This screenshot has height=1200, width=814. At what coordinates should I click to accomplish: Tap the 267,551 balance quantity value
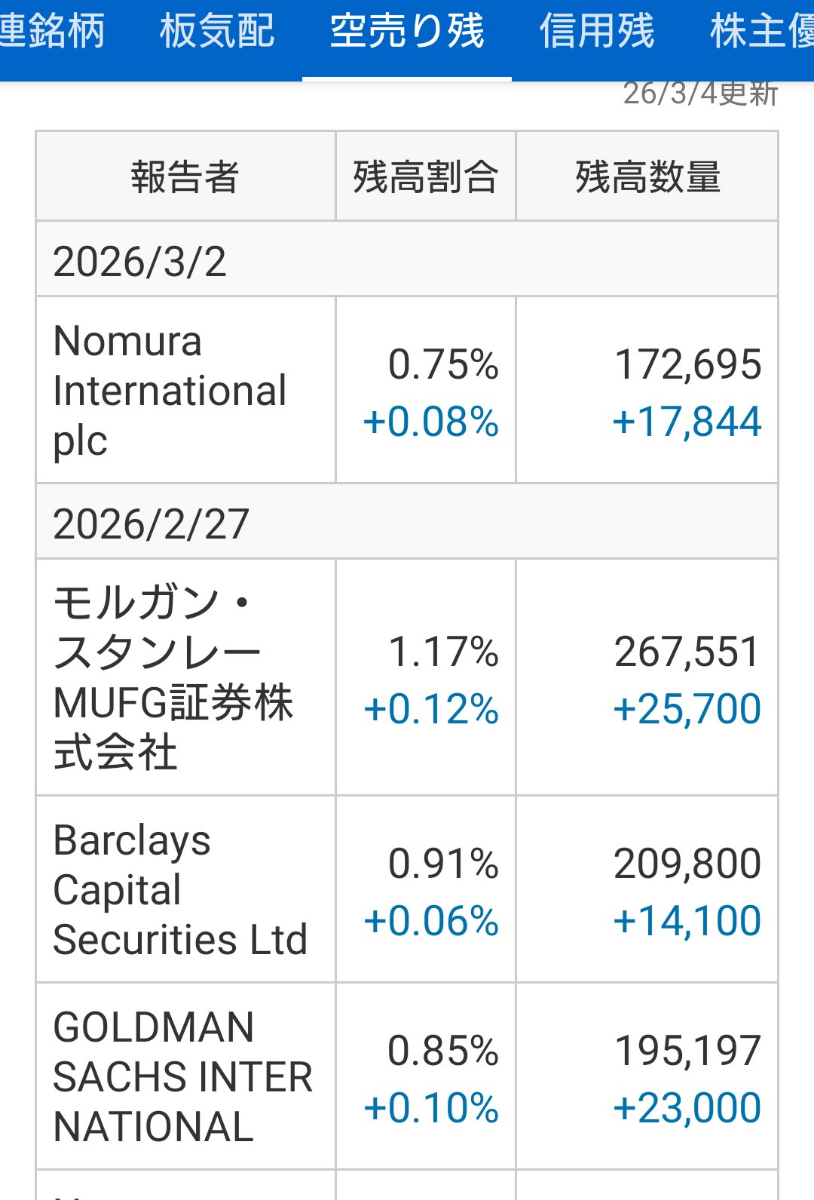(x=687, y=653)
